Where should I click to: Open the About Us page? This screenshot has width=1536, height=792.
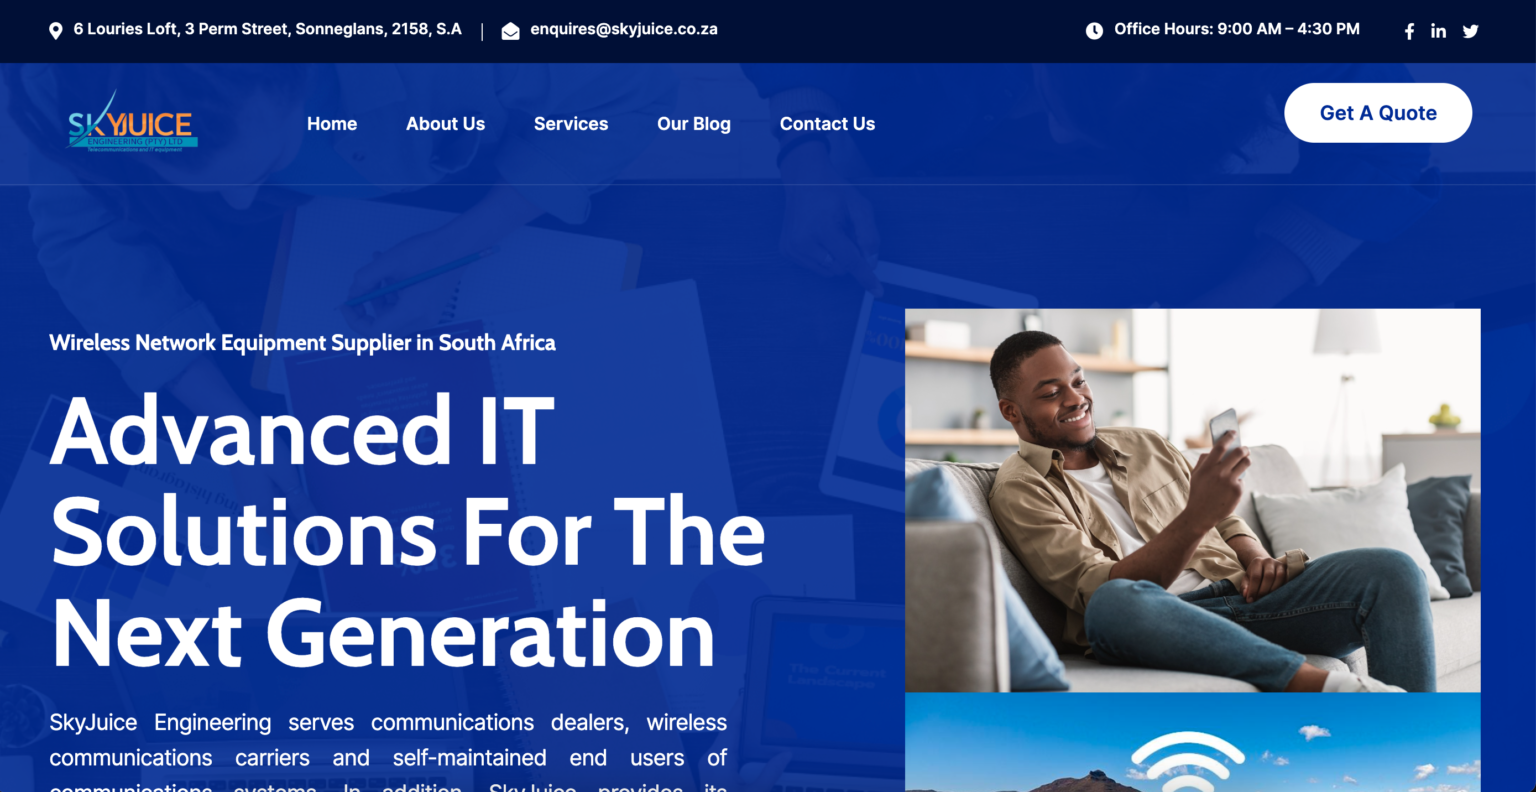[x=445, y=124]
